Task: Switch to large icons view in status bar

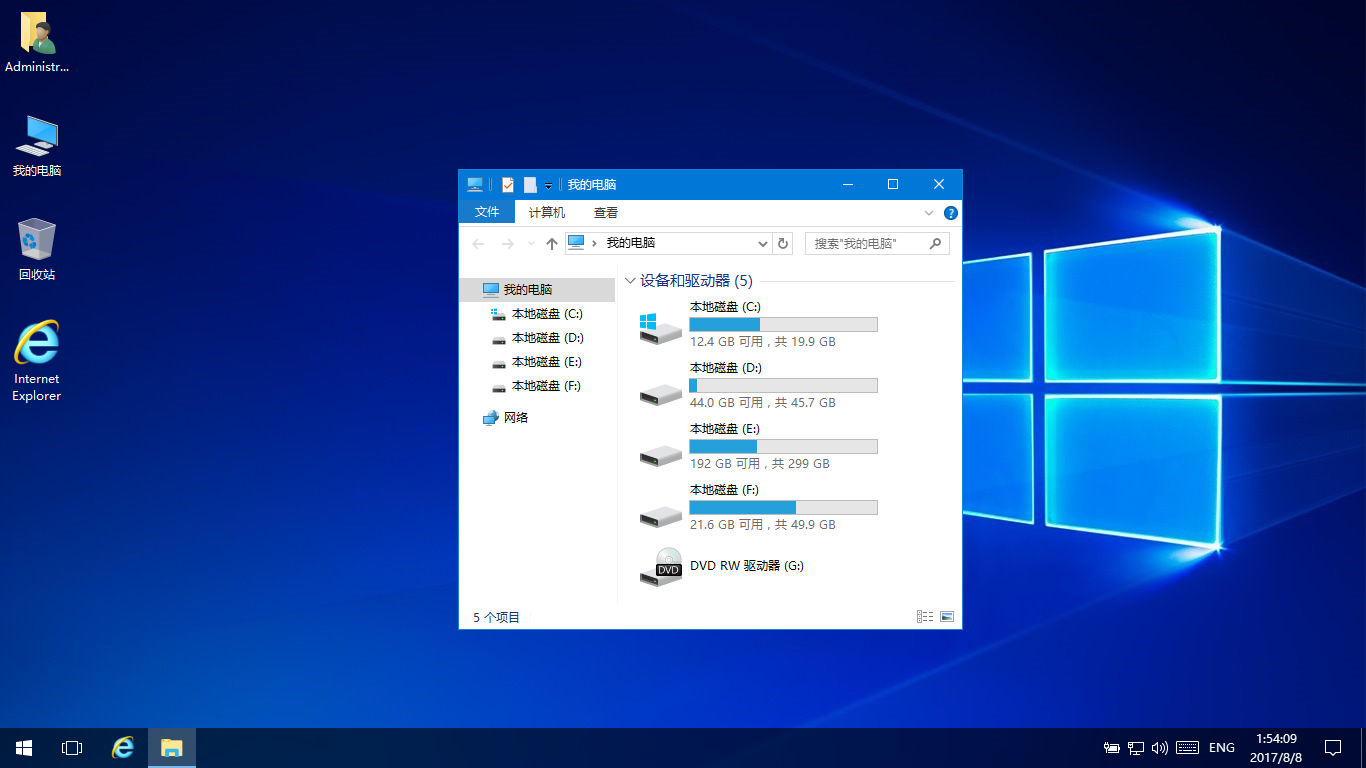Action: (x=947, y=617)
